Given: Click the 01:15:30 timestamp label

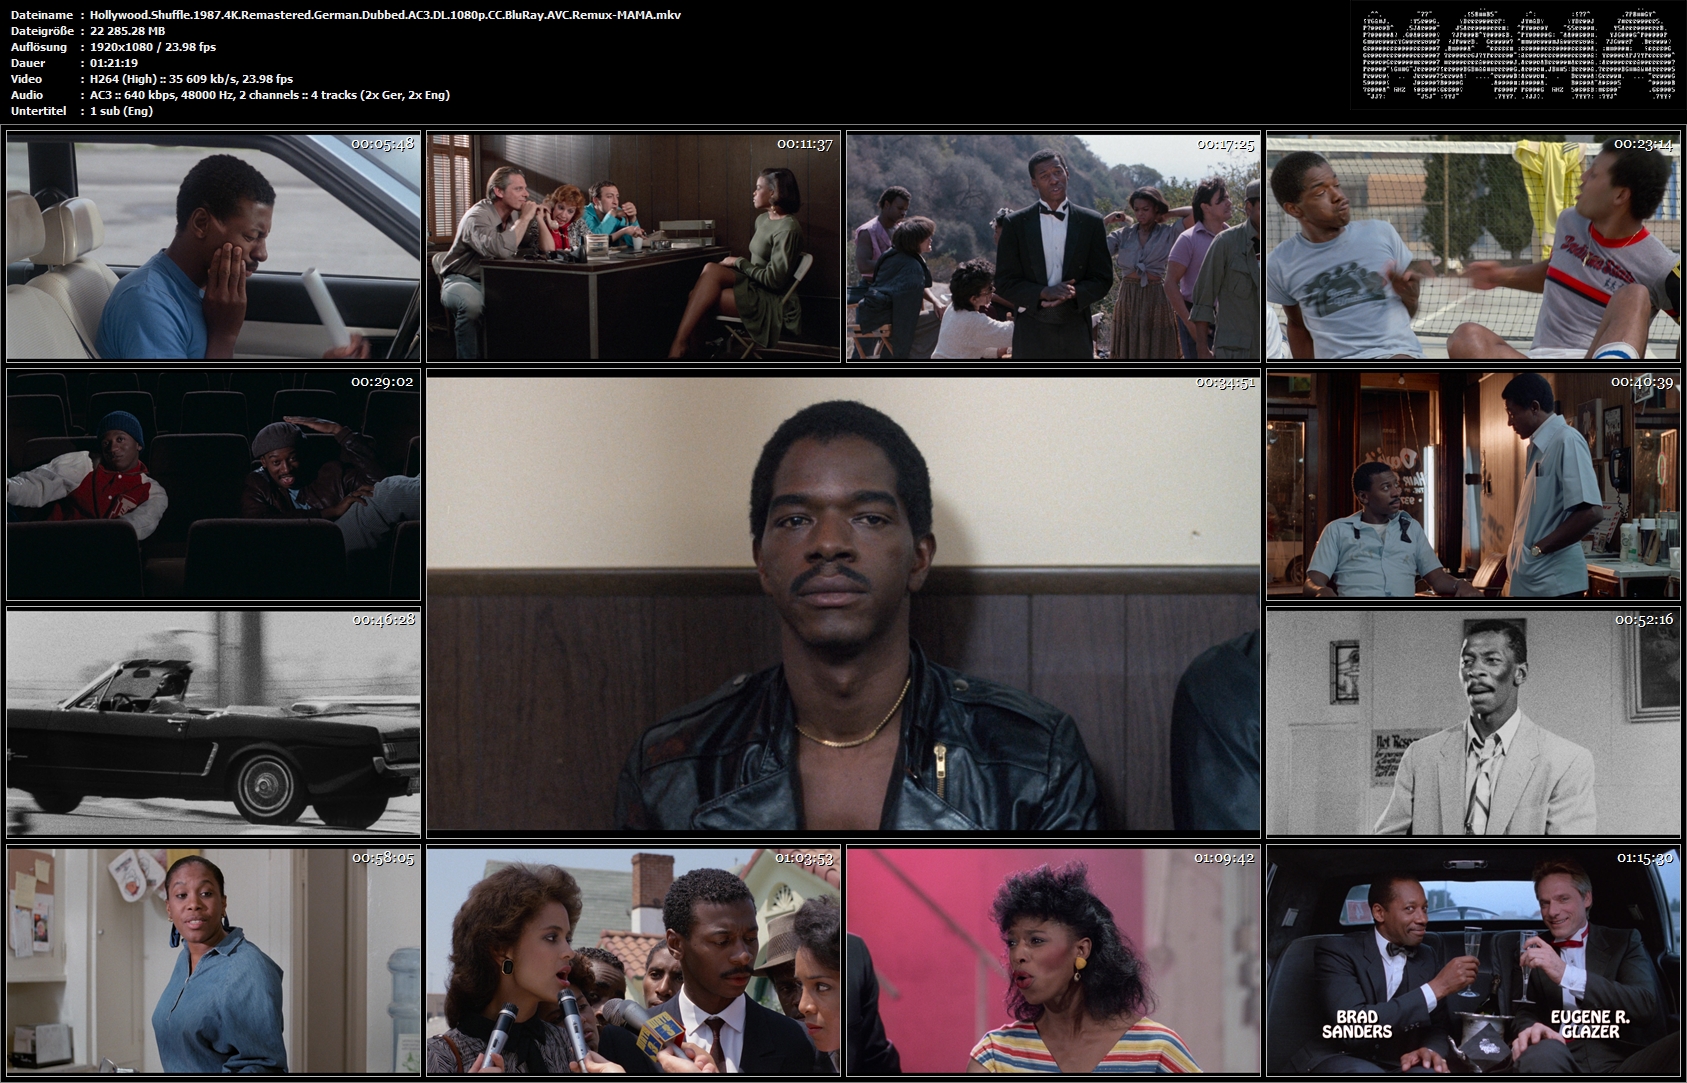Looking at the screenshot, I should (x=1645, y=858).
